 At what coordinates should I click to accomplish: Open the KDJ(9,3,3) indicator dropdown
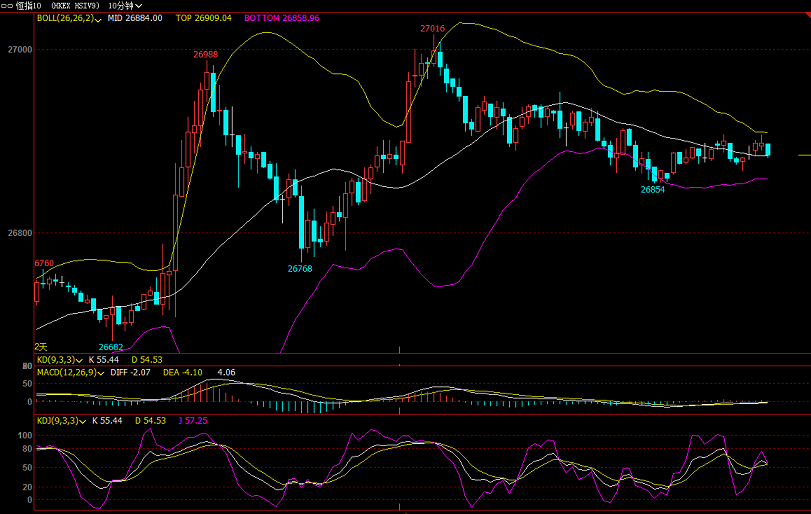click(82, 420)
